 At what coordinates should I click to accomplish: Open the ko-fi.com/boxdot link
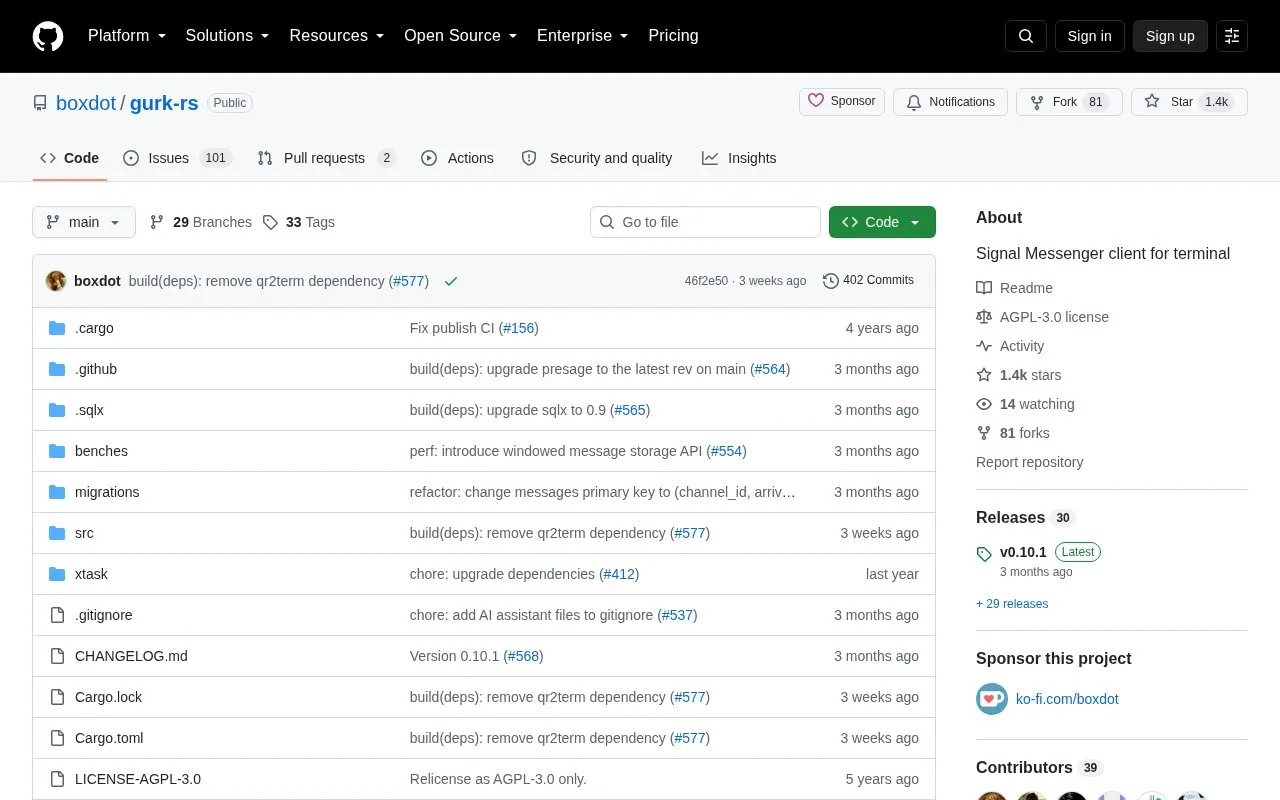pos(1067,699)
